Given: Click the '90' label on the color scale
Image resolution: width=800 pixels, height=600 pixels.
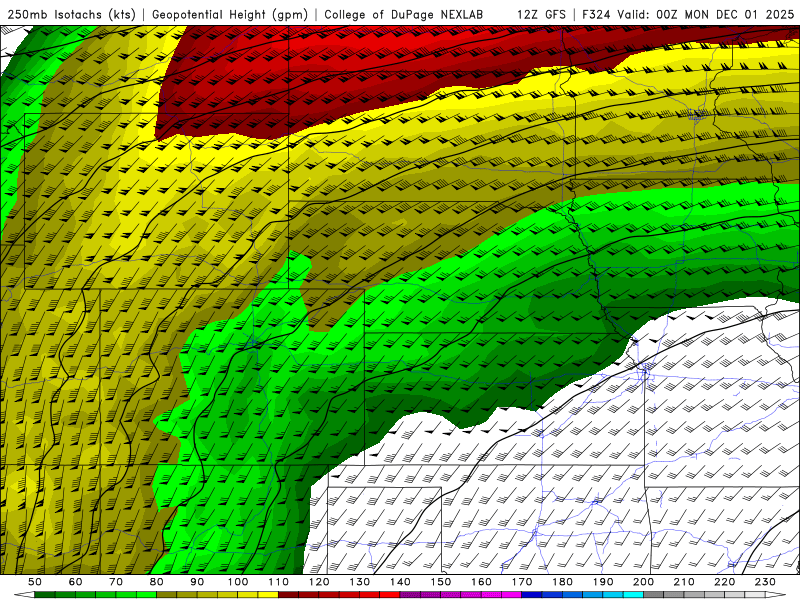Looking at the screenshot, I should tap(197, 582).
